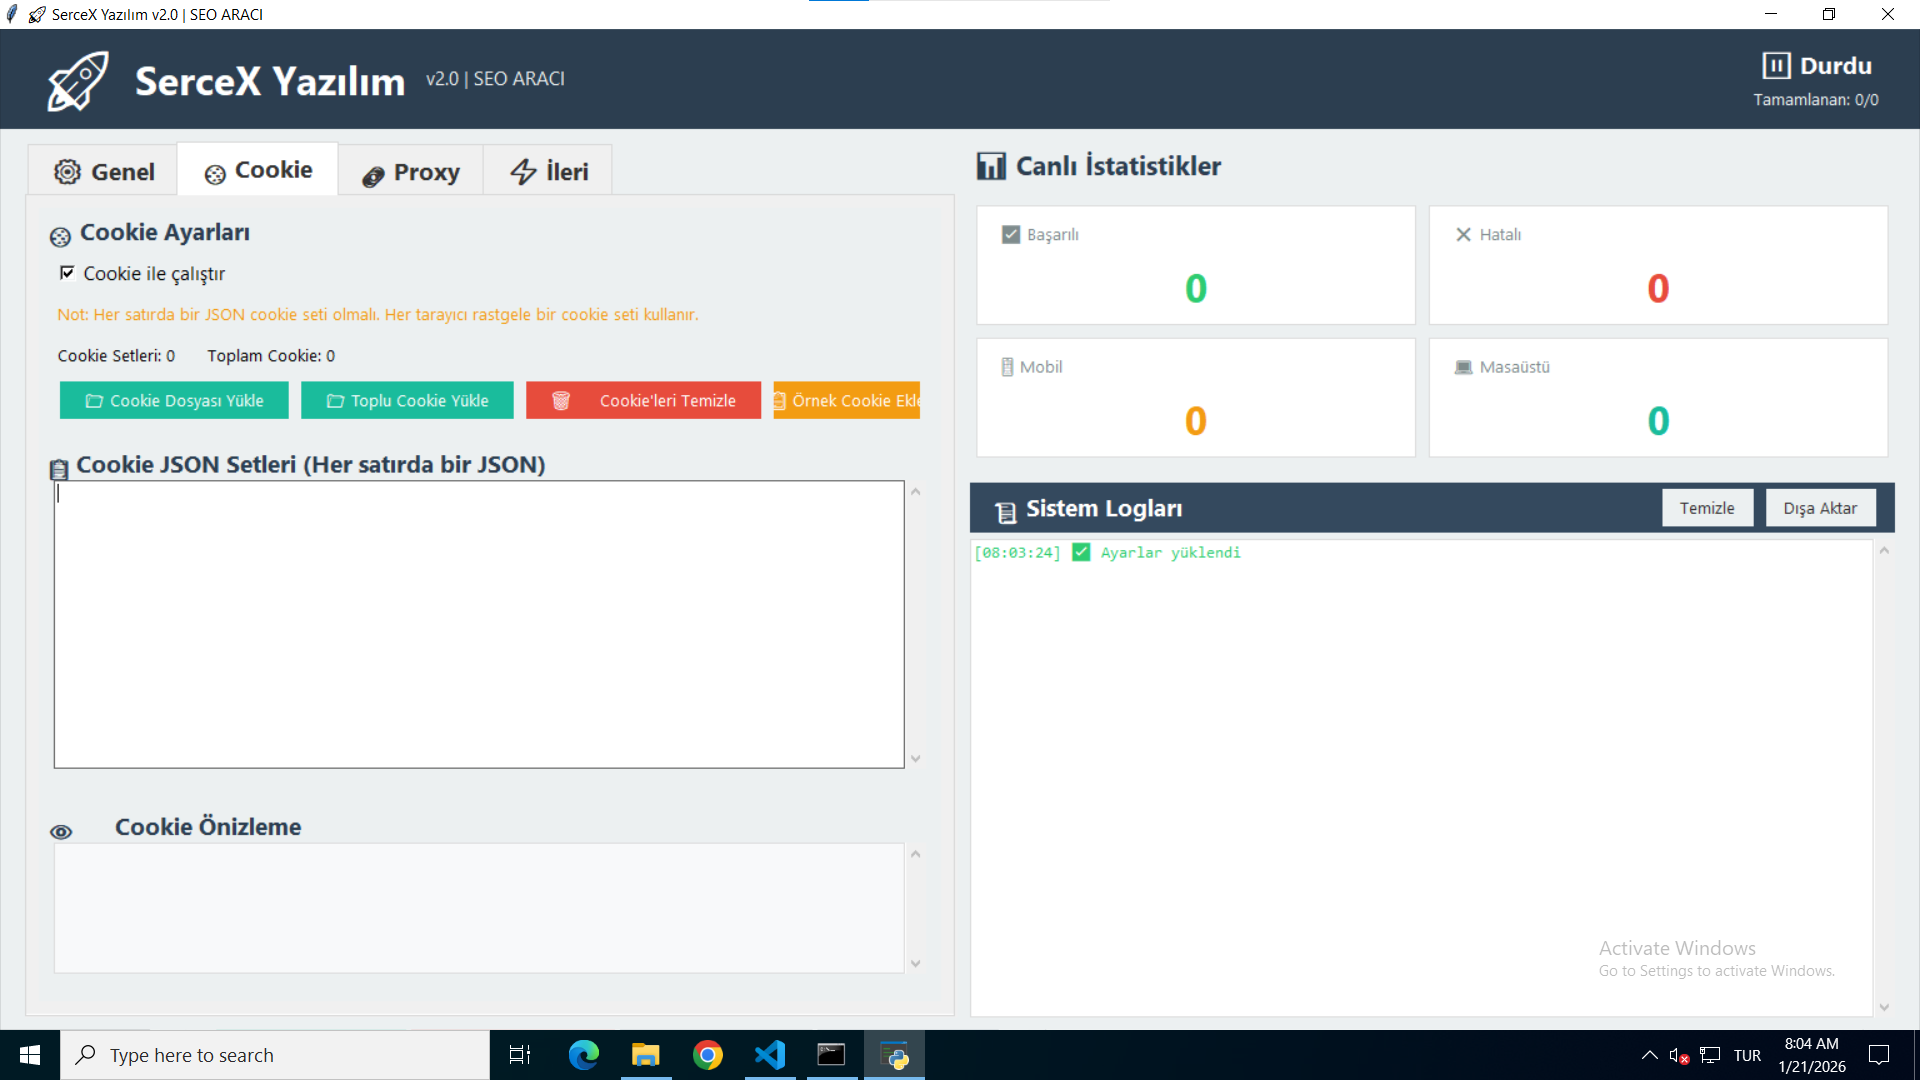The width and height of the screenshot is (1920, 1080).
Task: Toggle the 'Cookie ile çalıştır' checkbox
Action: 67,273
